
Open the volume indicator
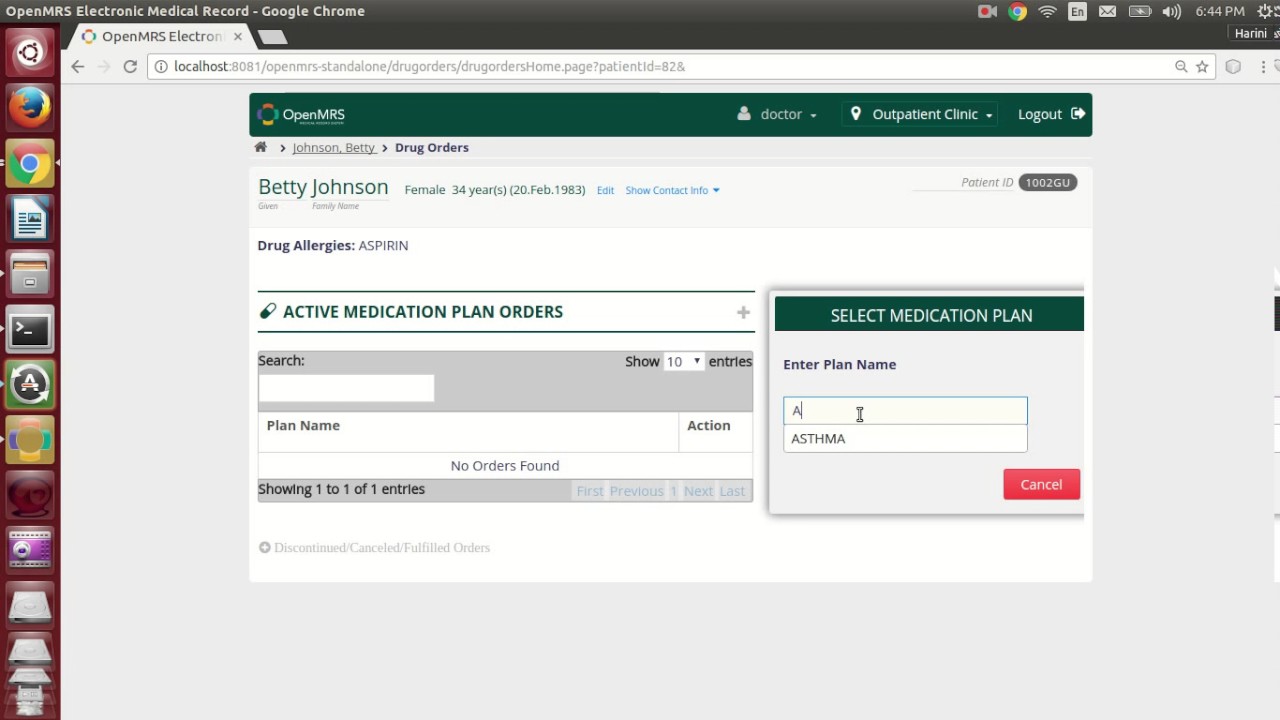(1171, 12)
